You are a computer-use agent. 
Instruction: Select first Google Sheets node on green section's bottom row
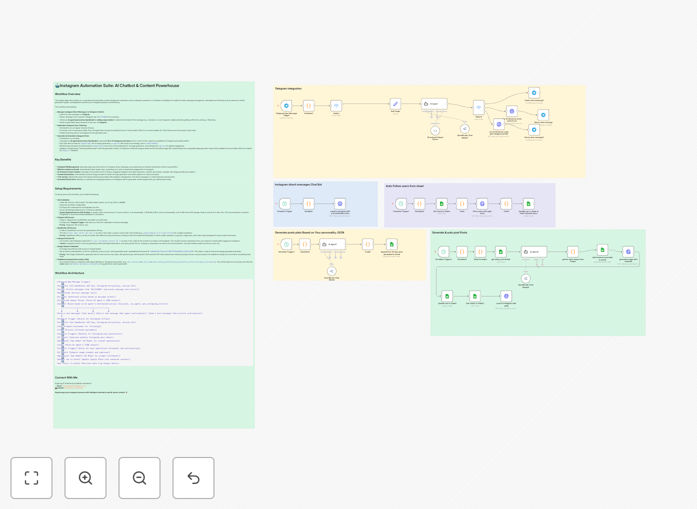pyautogui.click(x=447, y=296)
